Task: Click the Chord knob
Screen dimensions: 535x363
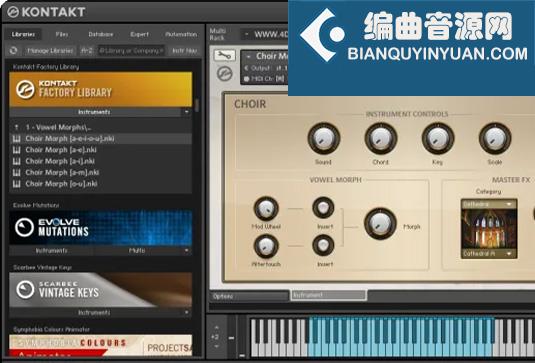Action: click(x=380, y=139)
